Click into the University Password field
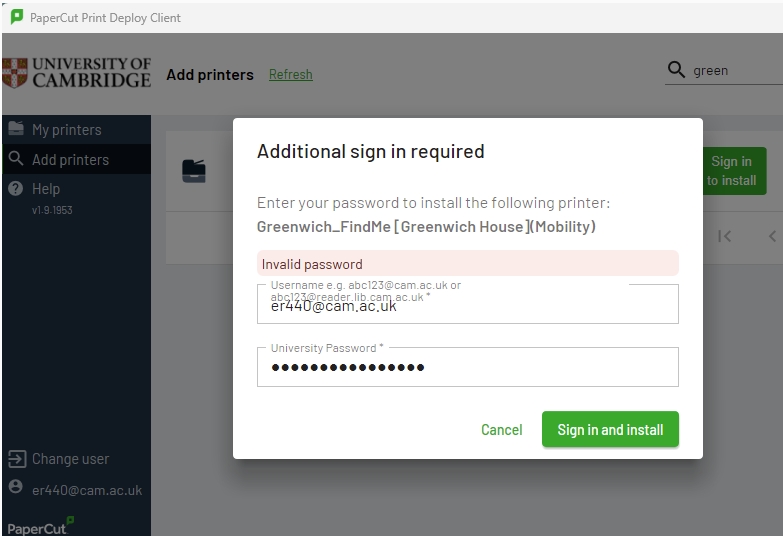This screenshot has height=536, width=783. (467, 367)
